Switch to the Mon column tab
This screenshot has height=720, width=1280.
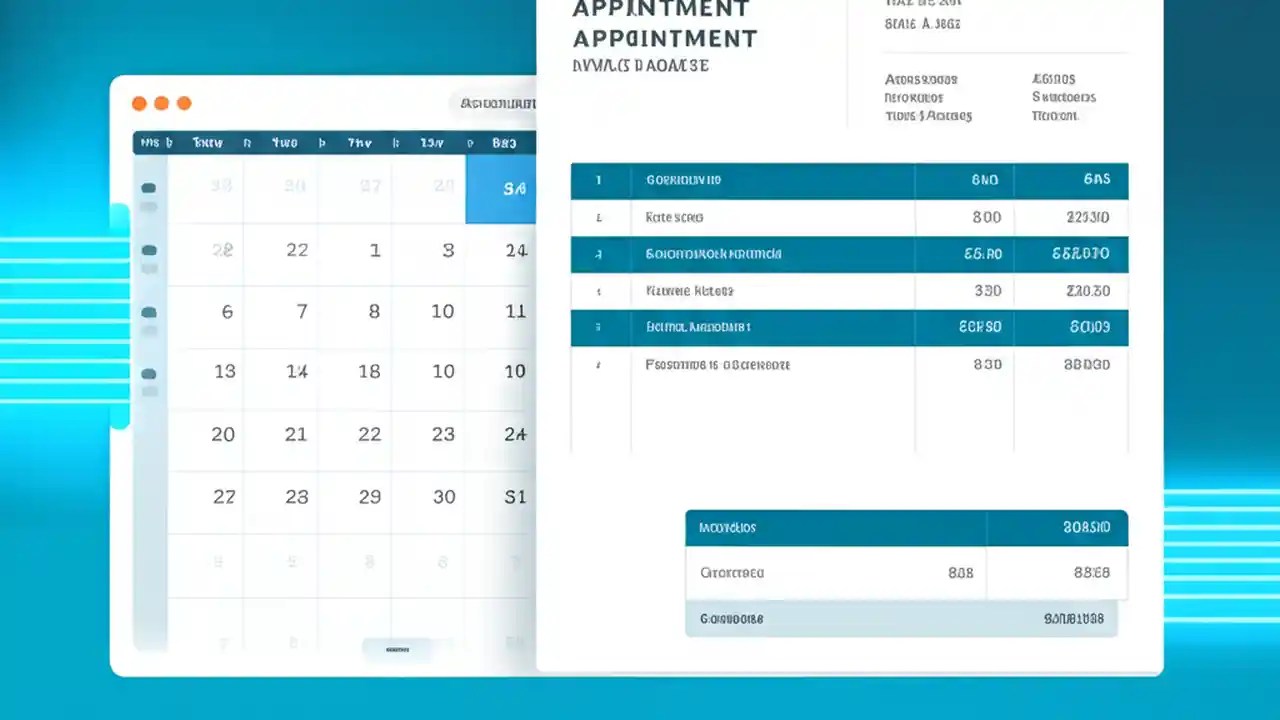tap(152, 142)
